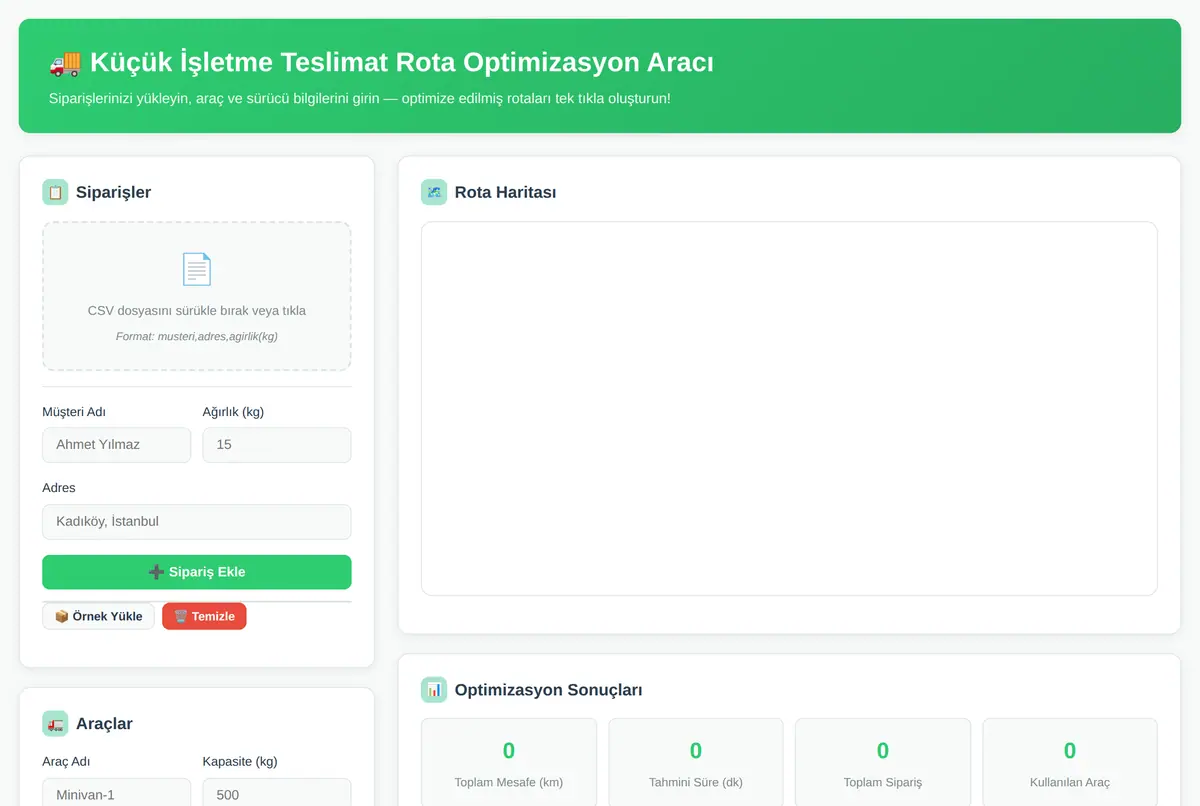Click the truck icon beside Araçlar heading
1200x806 pixels.
click(x=55, y=724)
